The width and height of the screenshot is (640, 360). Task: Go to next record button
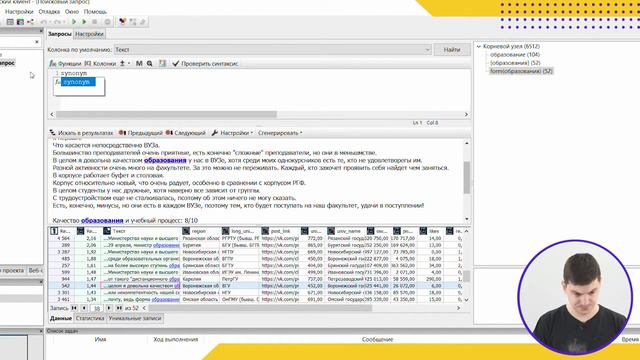(109, 308)
